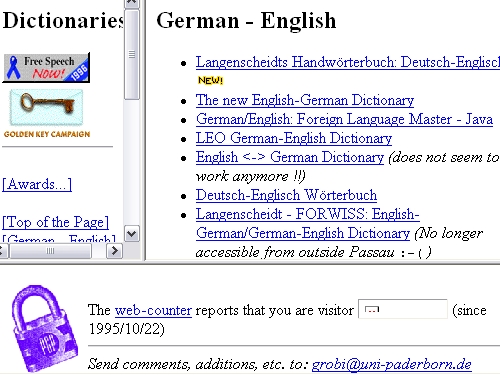The height and width of the screenshot is (375, 500).
Task: Open Deutsch-Englisch Wörterbuch link
Action: pos(286,195)
